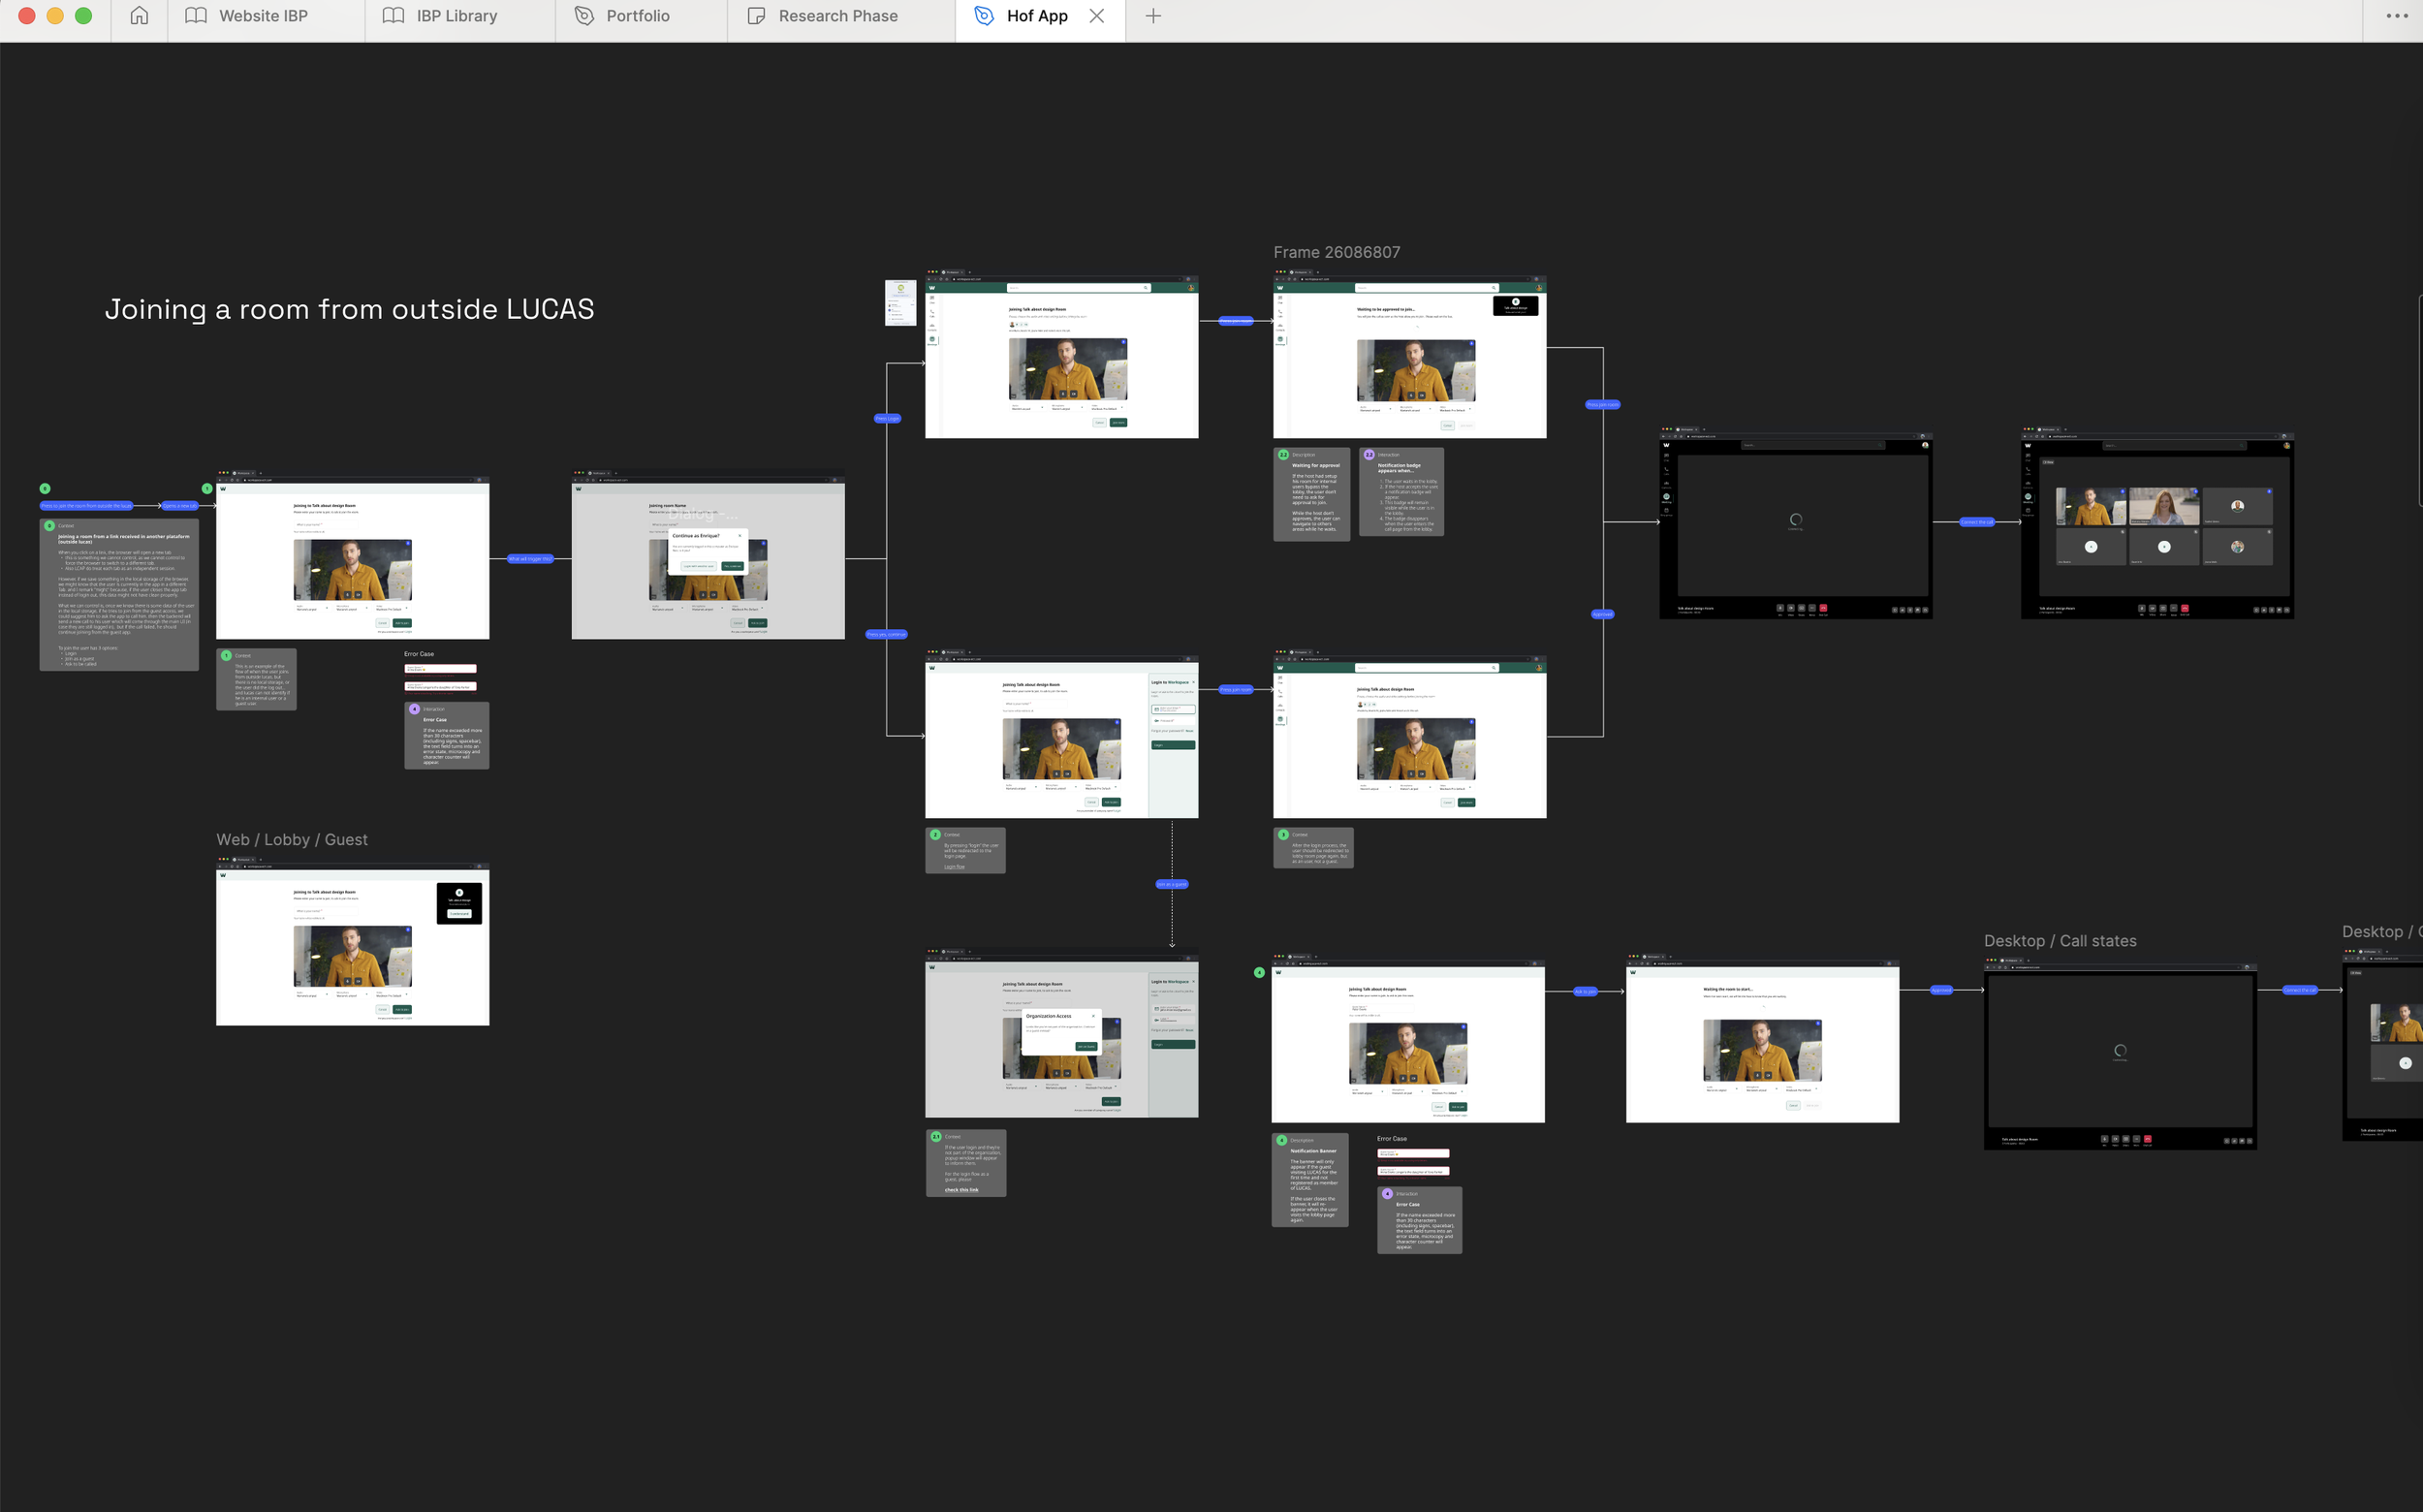
Task: Open Audio dropdown in Web / Lobby / Guest frame
Action: pos(314,995)
